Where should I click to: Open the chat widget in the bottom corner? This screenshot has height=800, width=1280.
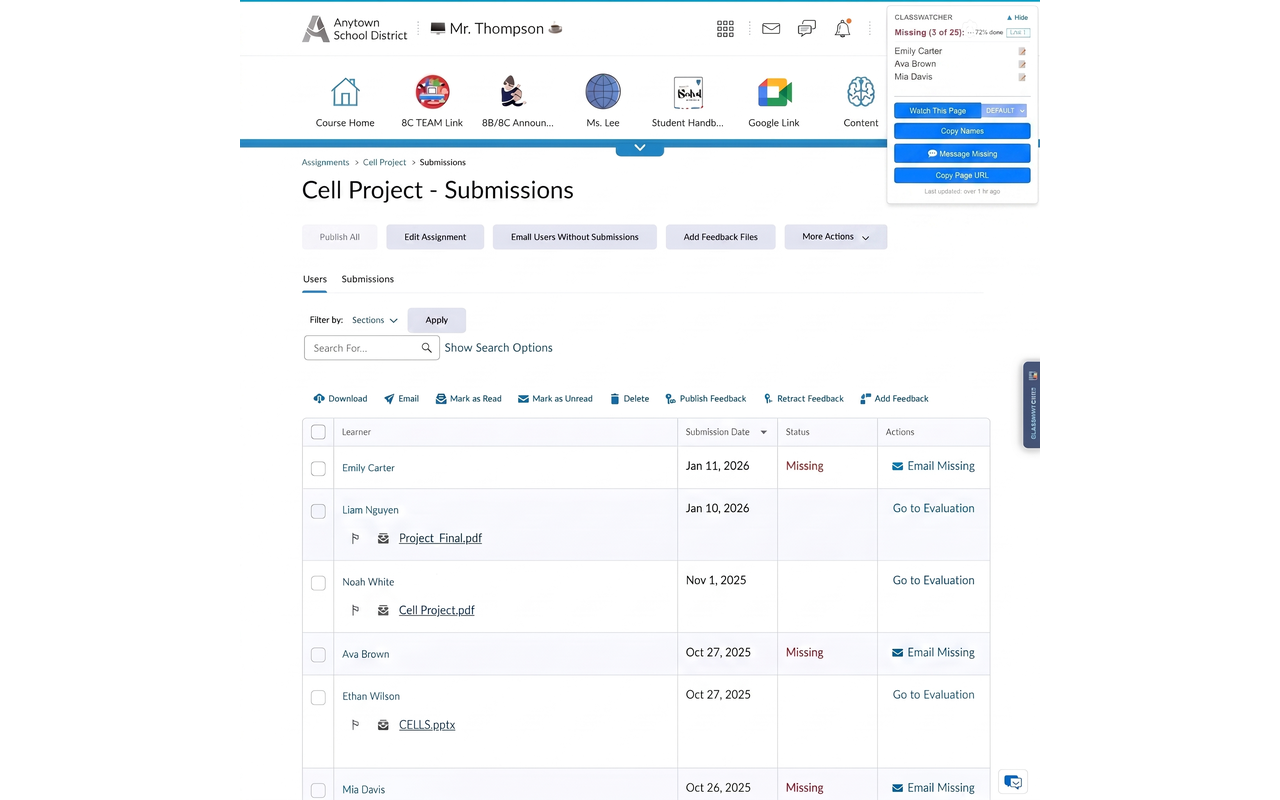1013,782
